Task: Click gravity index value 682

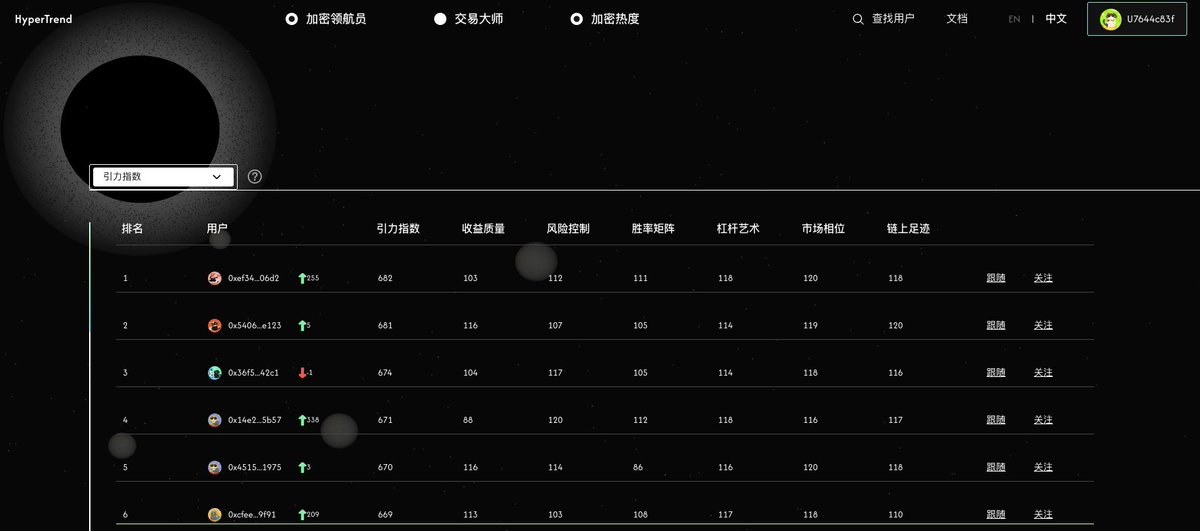Action: point(385,278)
